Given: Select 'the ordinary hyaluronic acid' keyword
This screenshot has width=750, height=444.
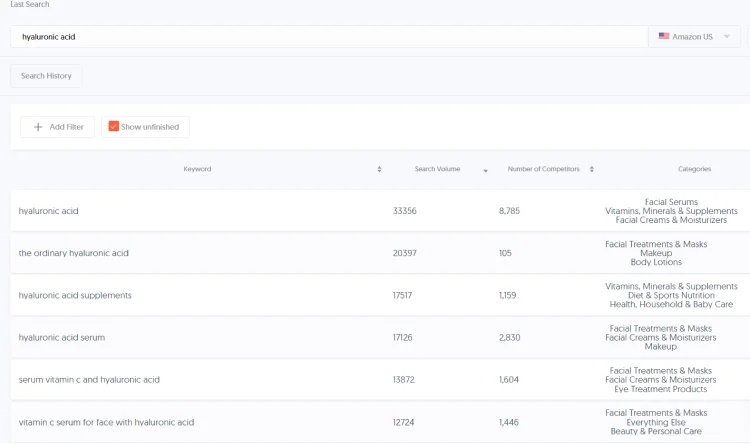Looking at the screenshot, I should pyautogui.click(x=74, y=253).
